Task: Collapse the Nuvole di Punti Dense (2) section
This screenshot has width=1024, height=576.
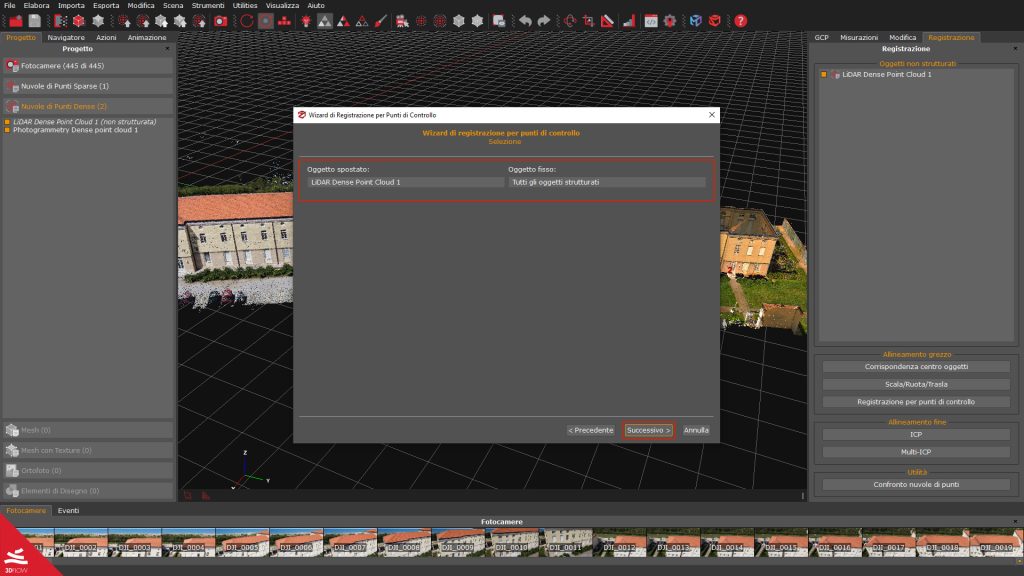Action: [88, 106]
